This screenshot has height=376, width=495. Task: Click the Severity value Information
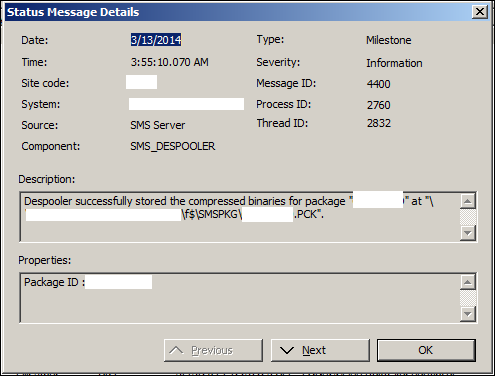[394, 63]
